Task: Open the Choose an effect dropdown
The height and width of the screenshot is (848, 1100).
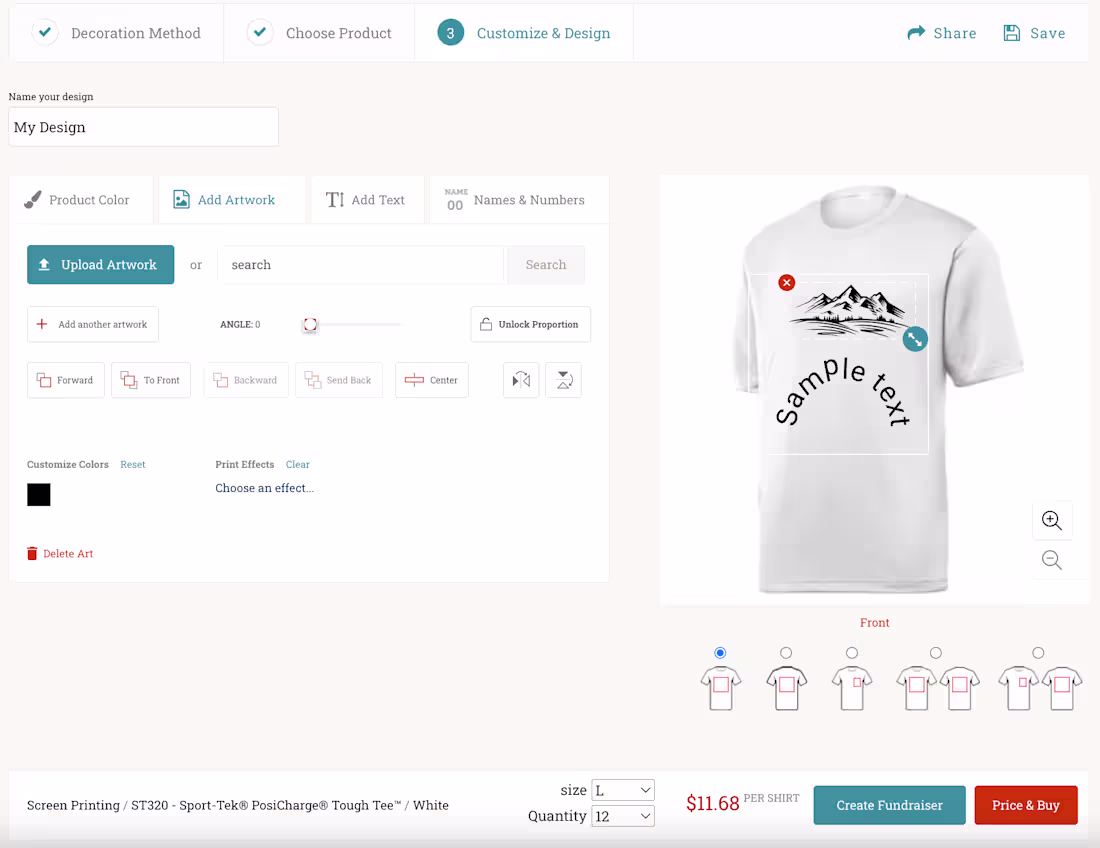Action: click(x=264, y=488)
